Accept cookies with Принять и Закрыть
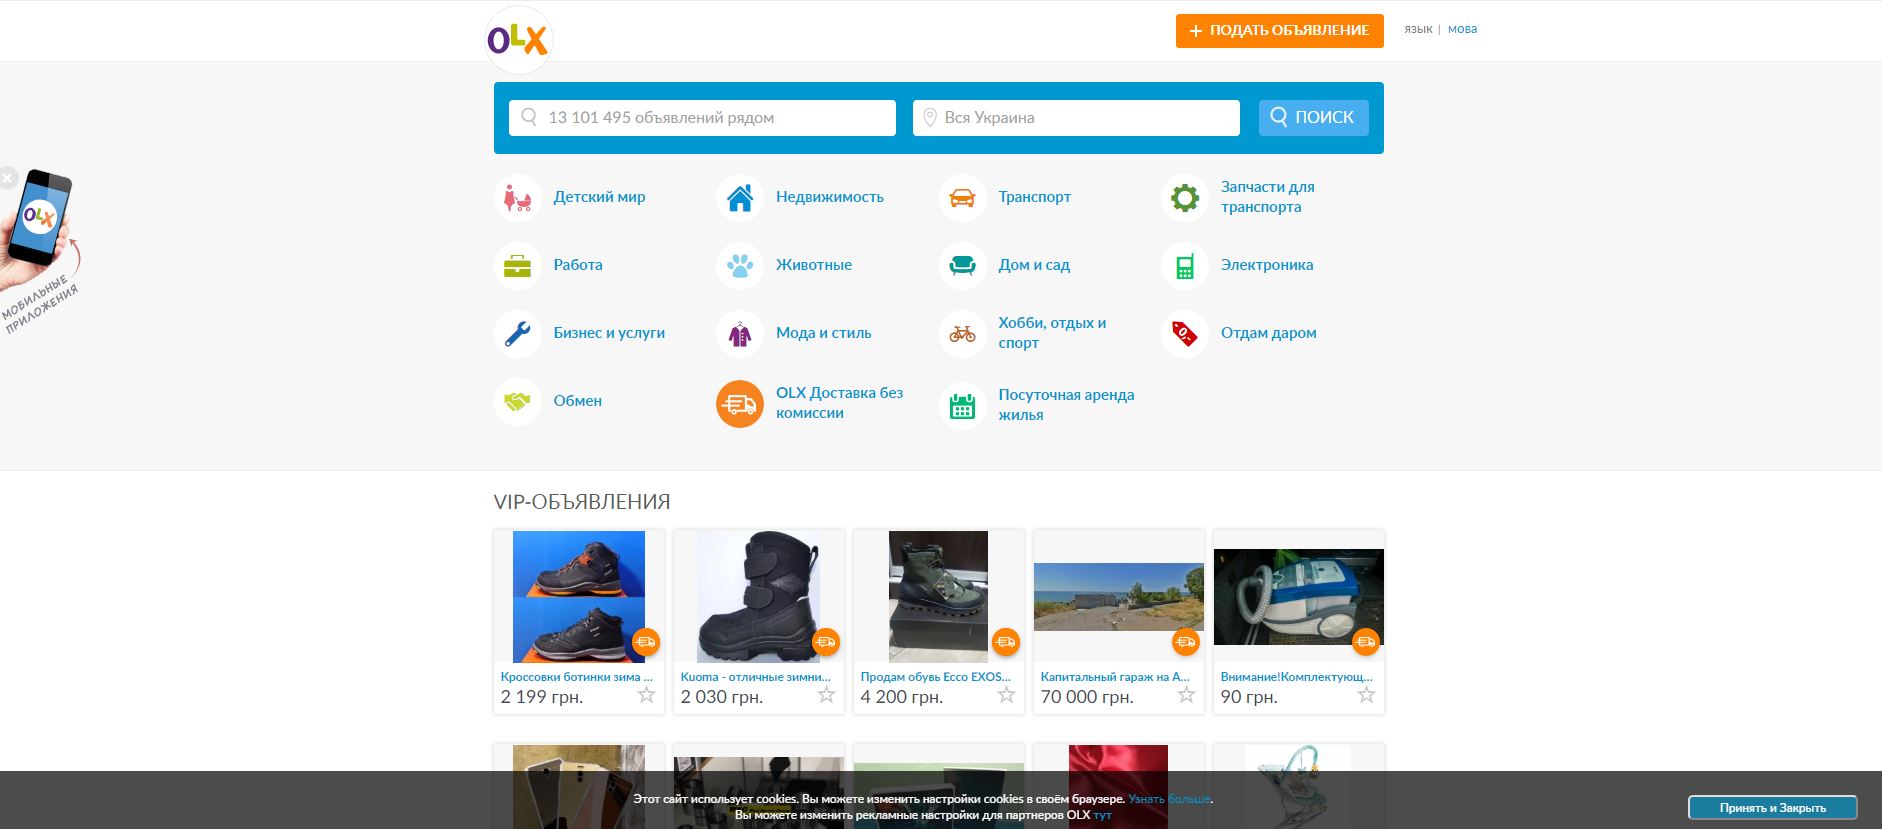This screenshot has width=1882, height=829. coord(1773,807)
